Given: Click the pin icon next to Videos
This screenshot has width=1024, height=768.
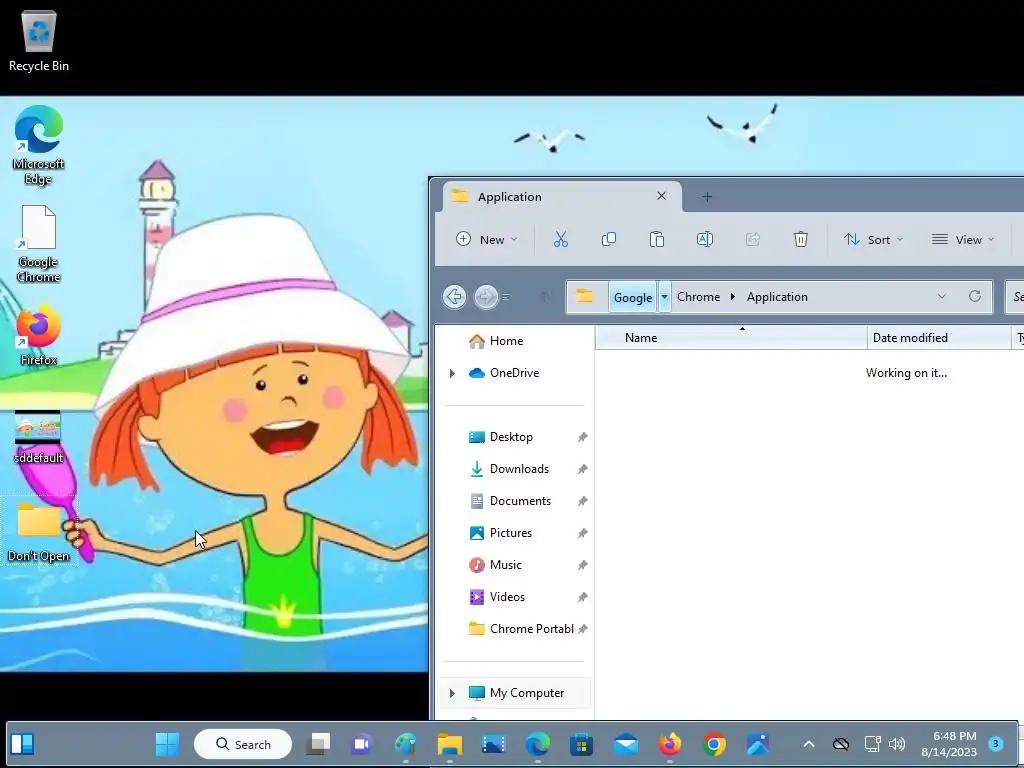Looking at the screenshot, I should point(582,598).
